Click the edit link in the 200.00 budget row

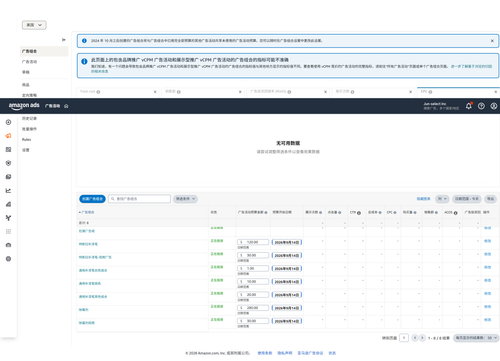(x=487, y=307)
